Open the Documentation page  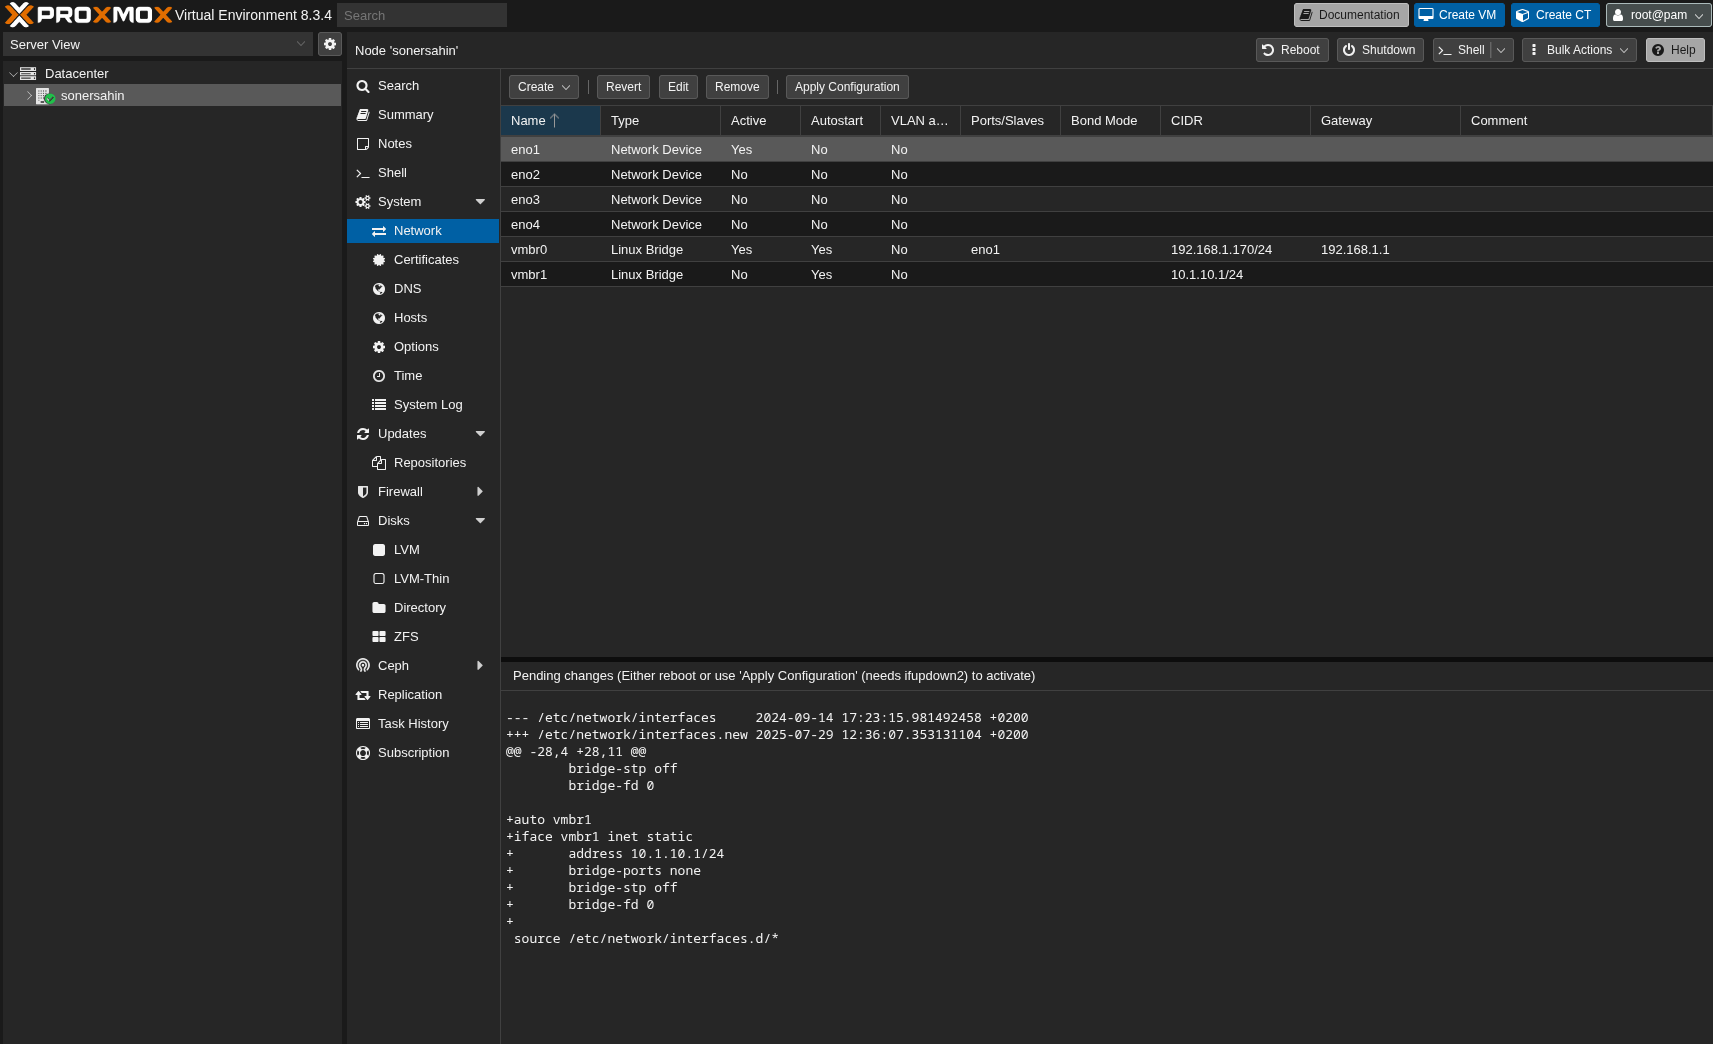1349,15
